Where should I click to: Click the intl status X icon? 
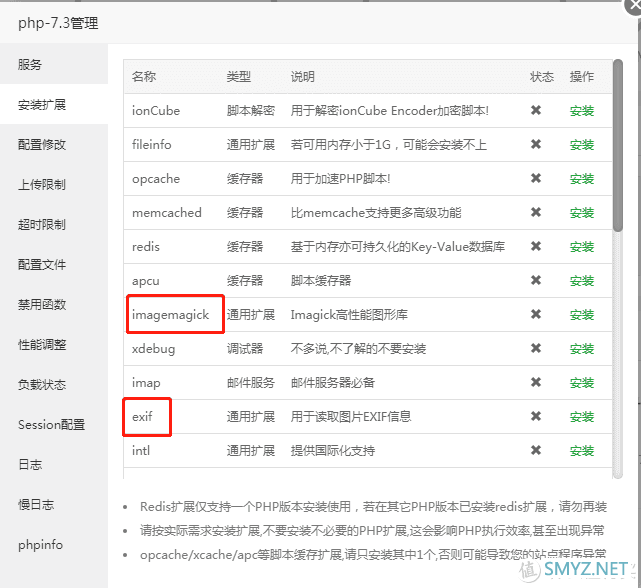tap(536, 450)
